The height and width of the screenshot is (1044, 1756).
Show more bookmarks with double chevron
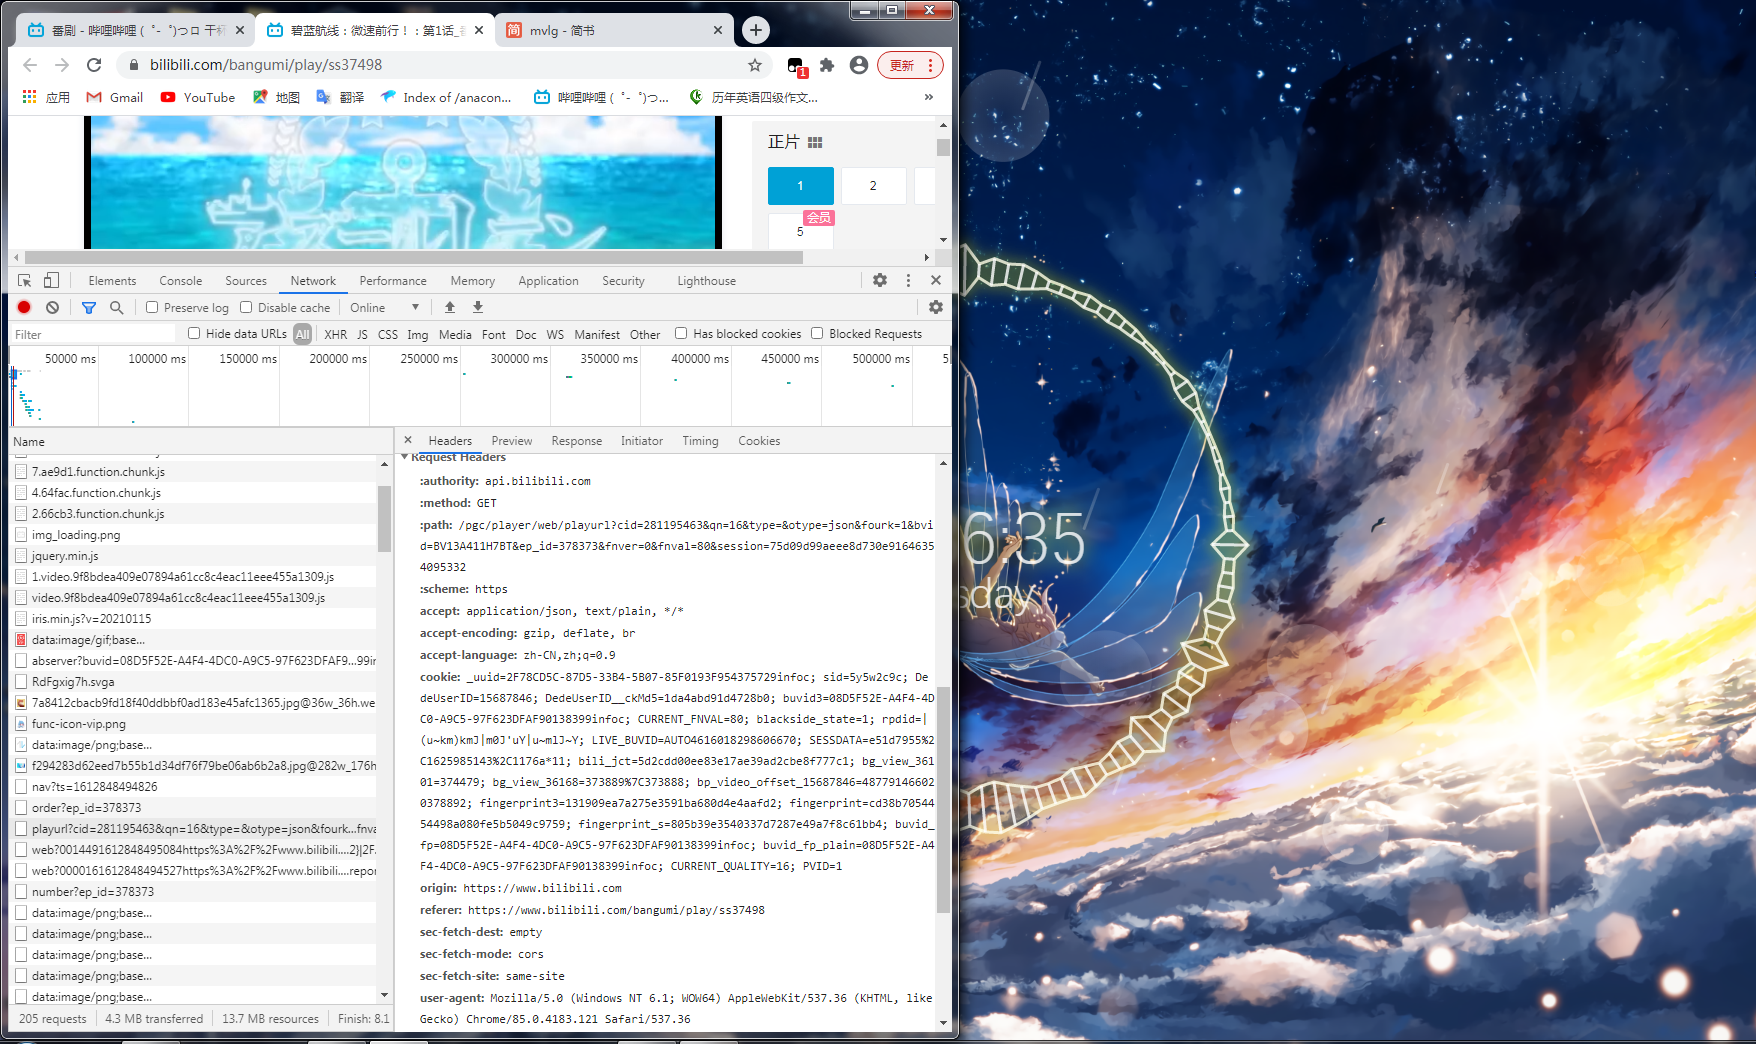click(x=929, y=97)
